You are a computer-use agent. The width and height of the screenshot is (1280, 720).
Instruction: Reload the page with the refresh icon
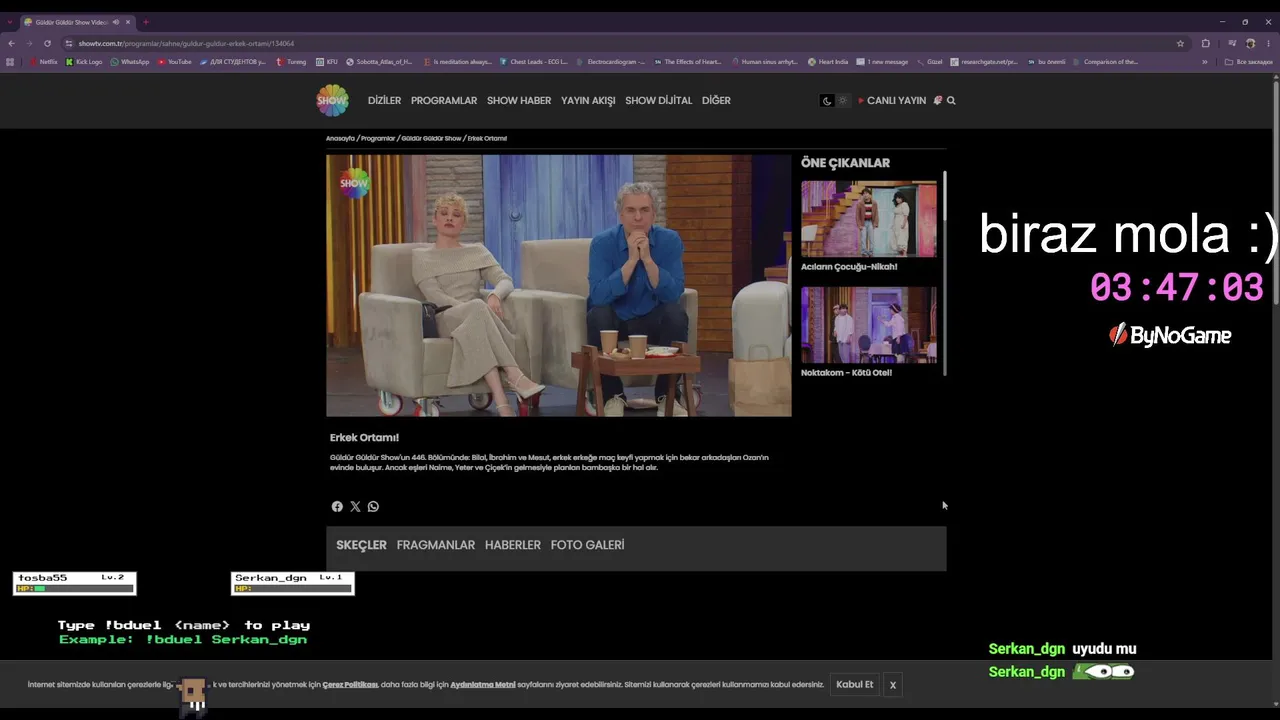[47, 43]
